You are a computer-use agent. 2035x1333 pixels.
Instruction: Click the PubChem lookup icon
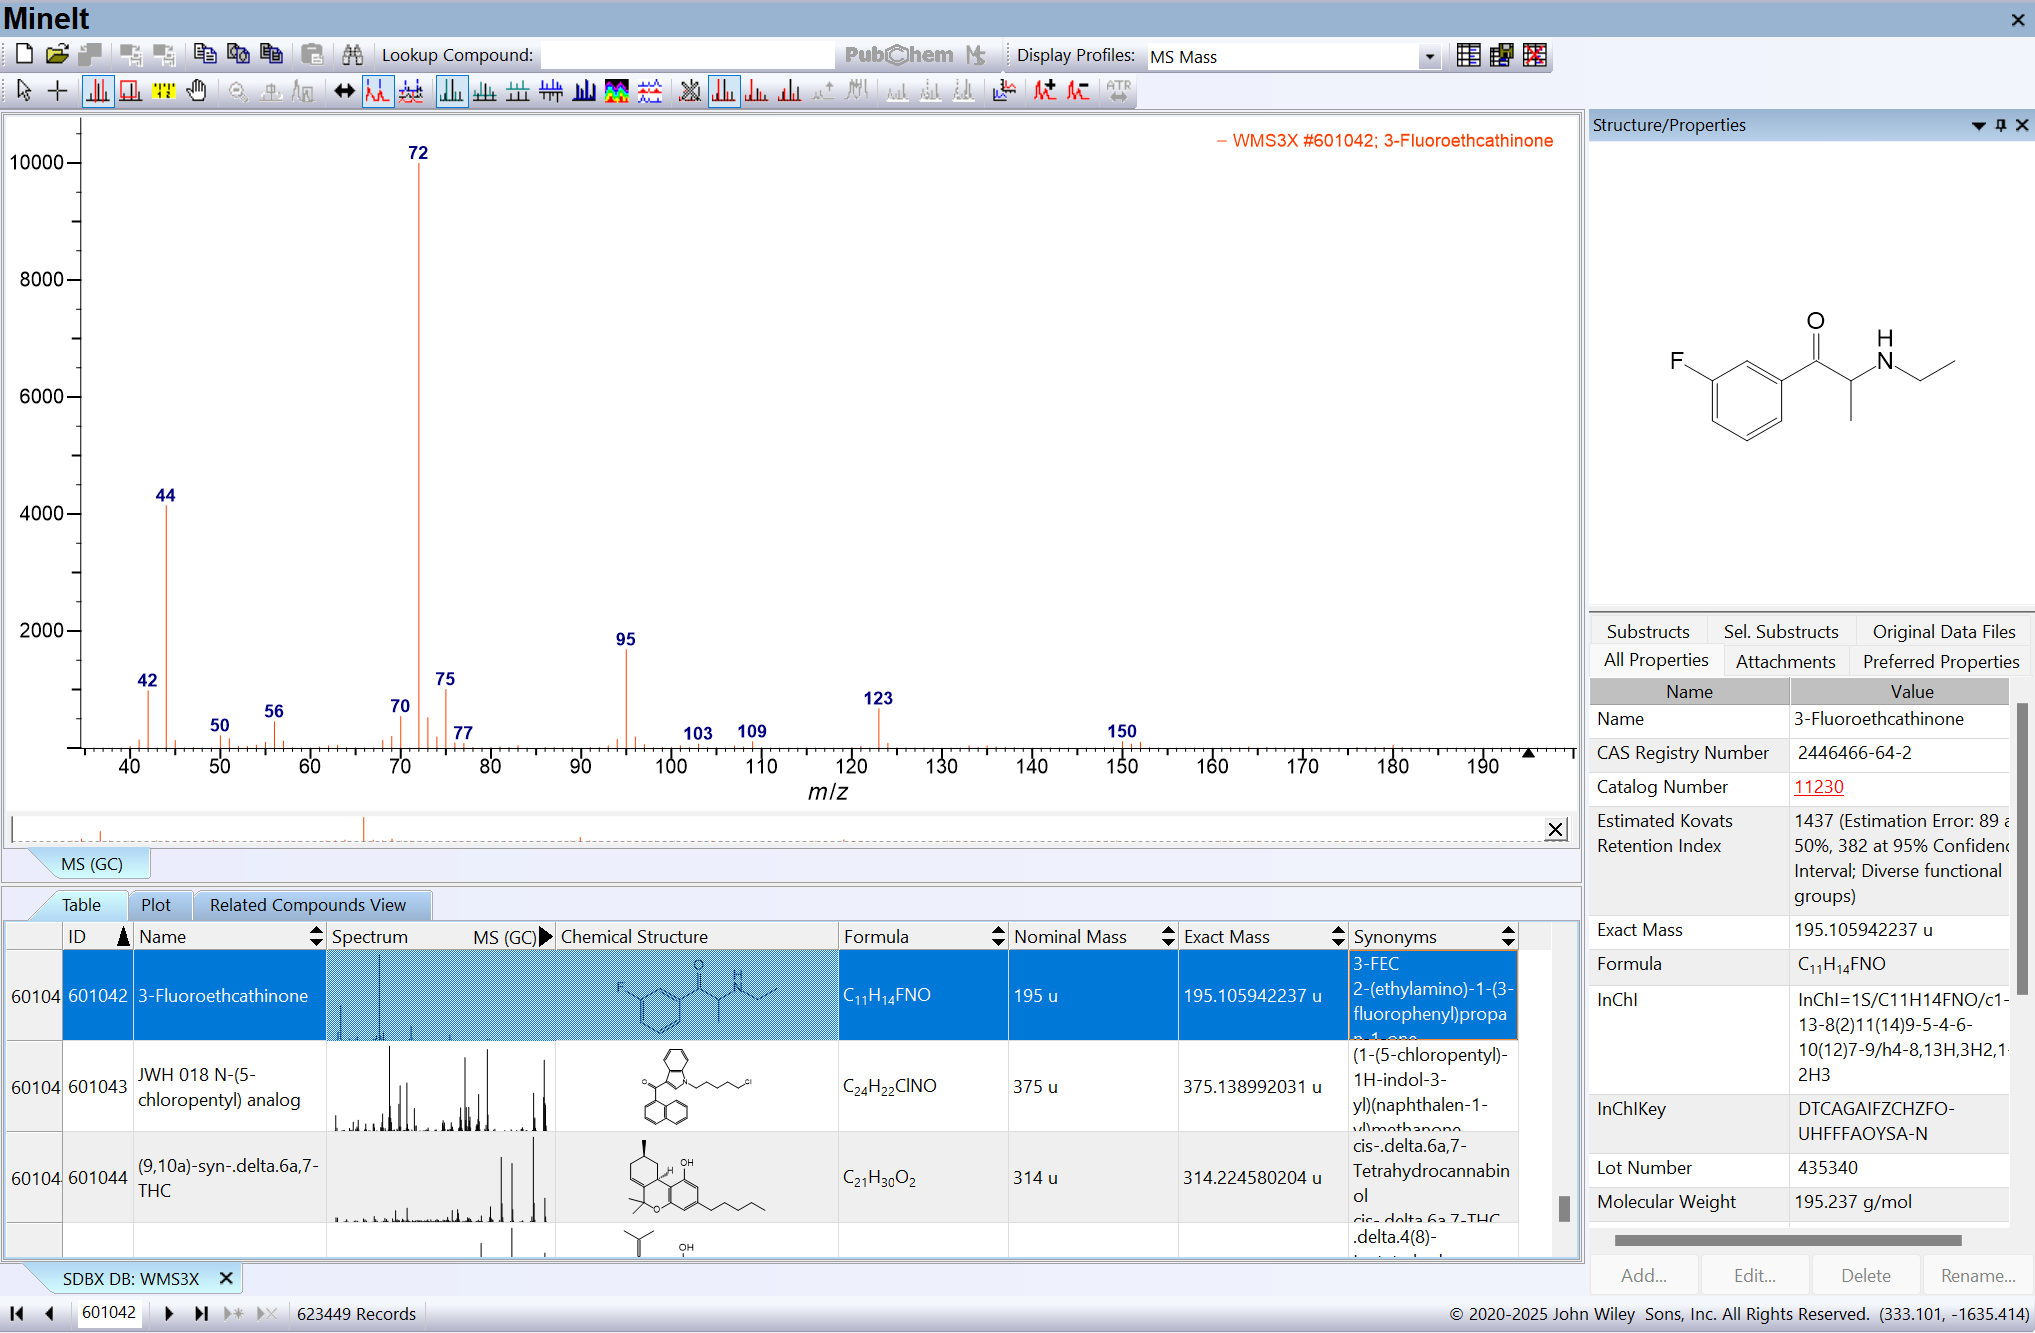898,55
